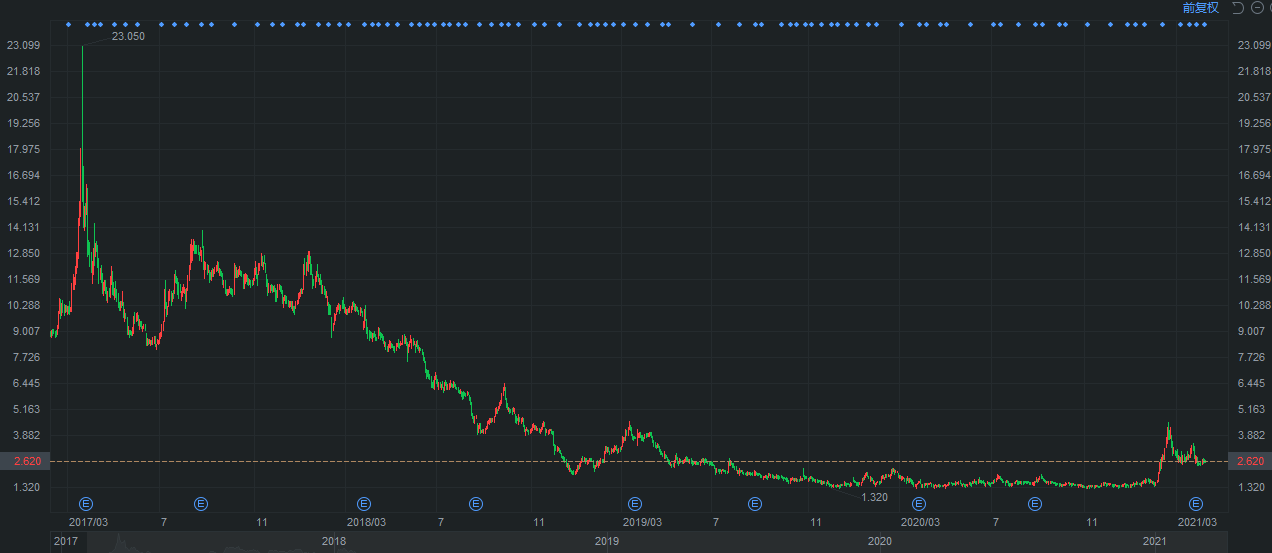Open the E marker between 2020's 7 and 11 labels
The width and height of the screenshot is (1272, 553).
coord(1036,503)
